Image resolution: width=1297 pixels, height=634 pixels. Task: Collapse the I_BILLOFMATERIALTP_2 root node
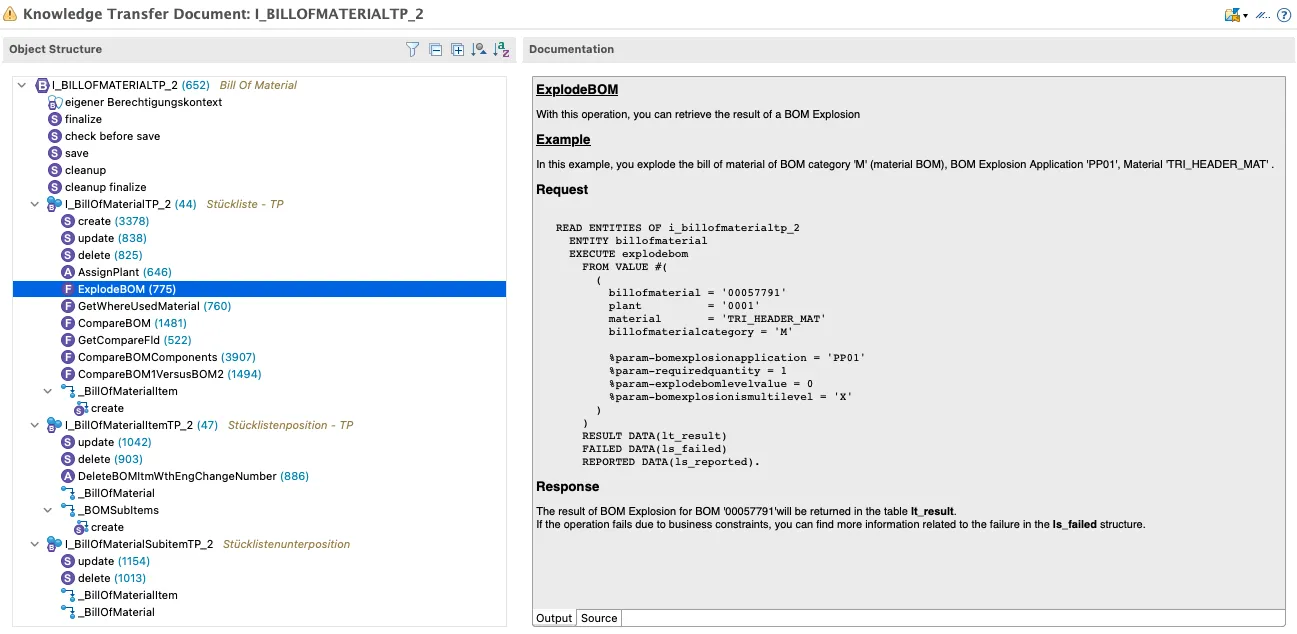coord(22,85)
